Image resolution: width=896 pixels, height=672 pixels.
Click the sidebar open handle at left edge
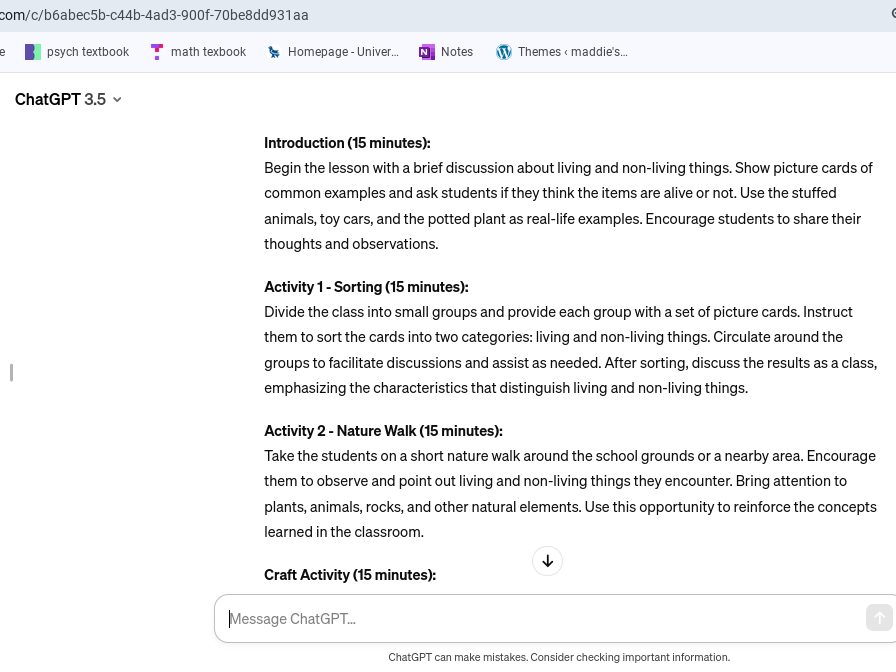(11, 373)
